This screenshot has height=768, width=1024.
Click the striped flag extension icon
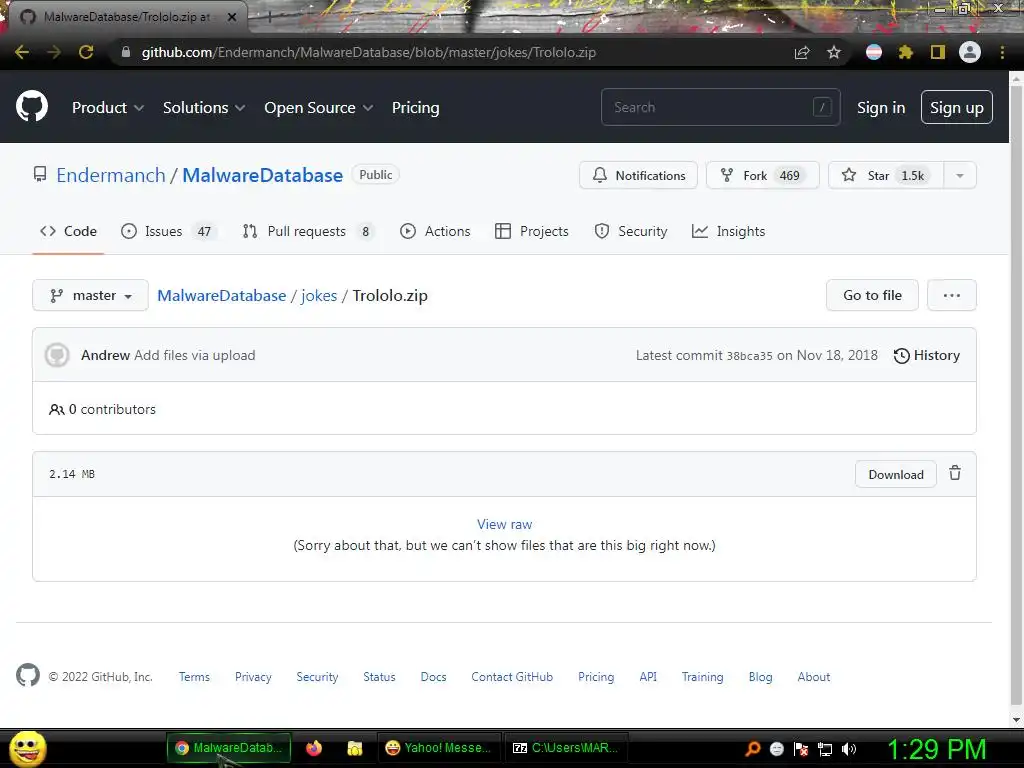(874, 52)
